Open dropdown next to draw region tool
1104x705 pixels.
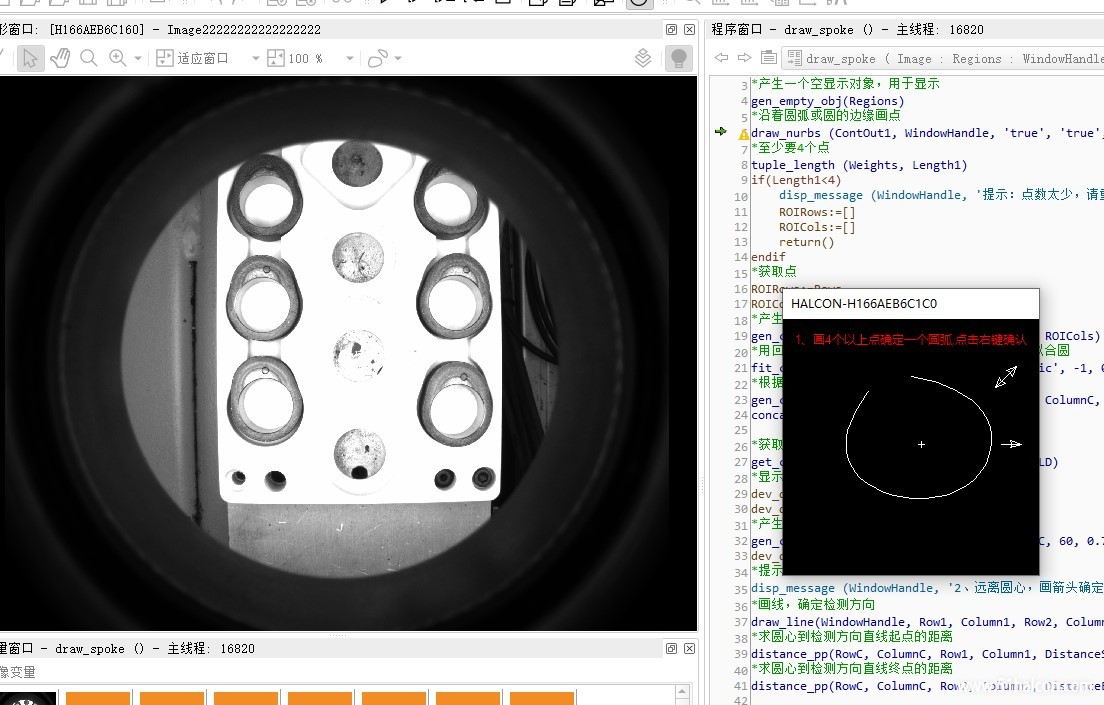click(398, 58)
